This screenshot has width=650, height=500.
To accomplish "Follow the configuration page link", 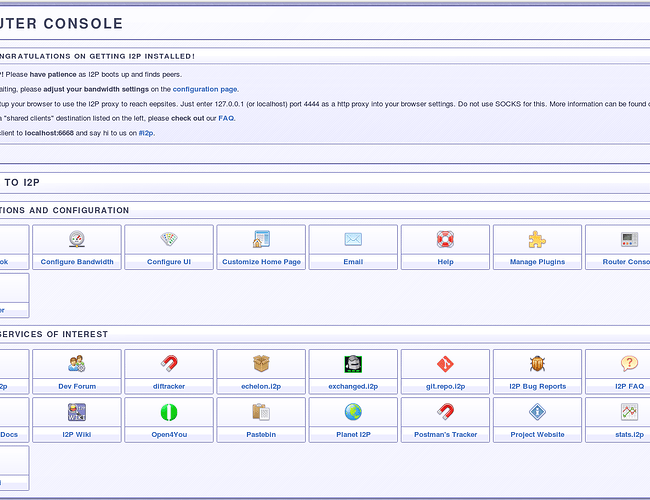I will [205, 89].
